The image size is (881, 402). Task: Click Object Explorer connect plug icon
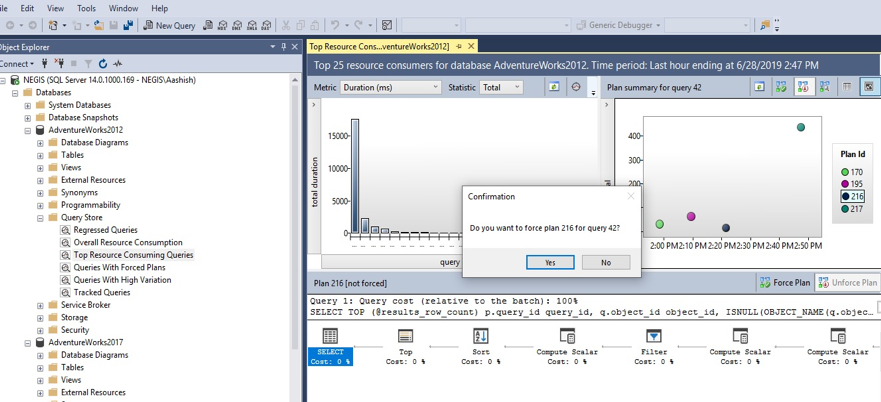pyautogui.click(x=45, y=64)
